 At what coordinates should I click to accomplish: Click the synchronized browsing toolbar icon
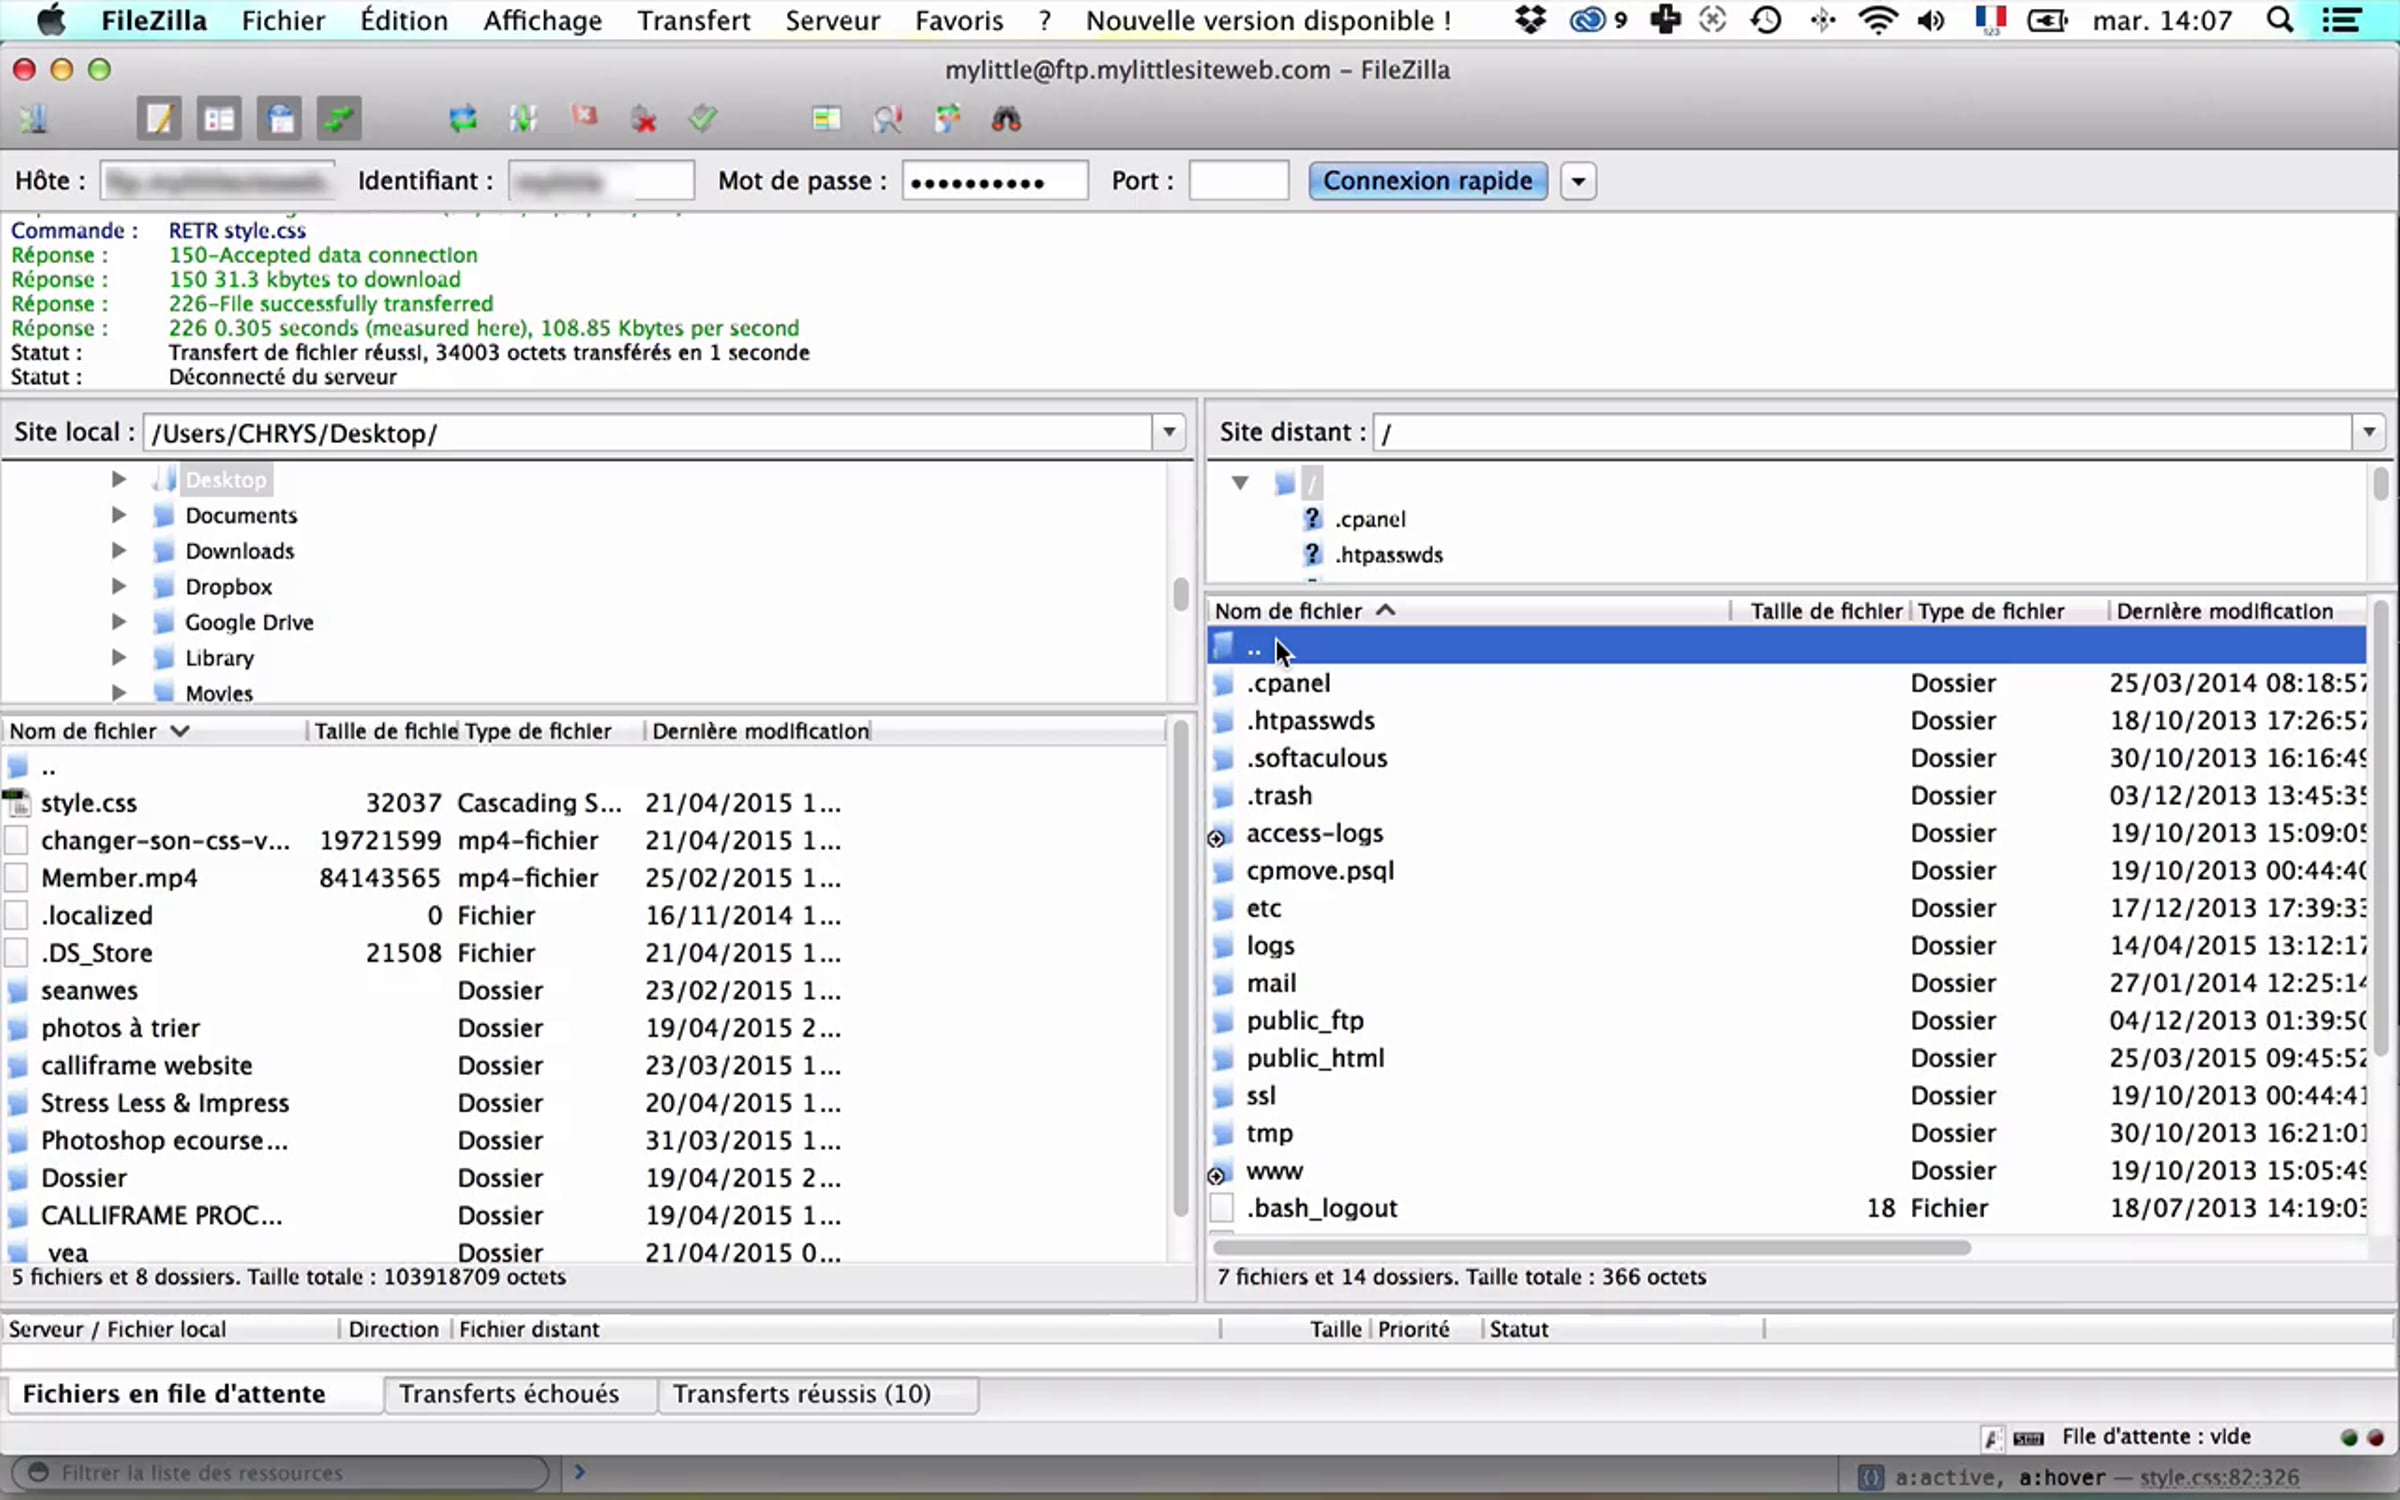[947, 119]
